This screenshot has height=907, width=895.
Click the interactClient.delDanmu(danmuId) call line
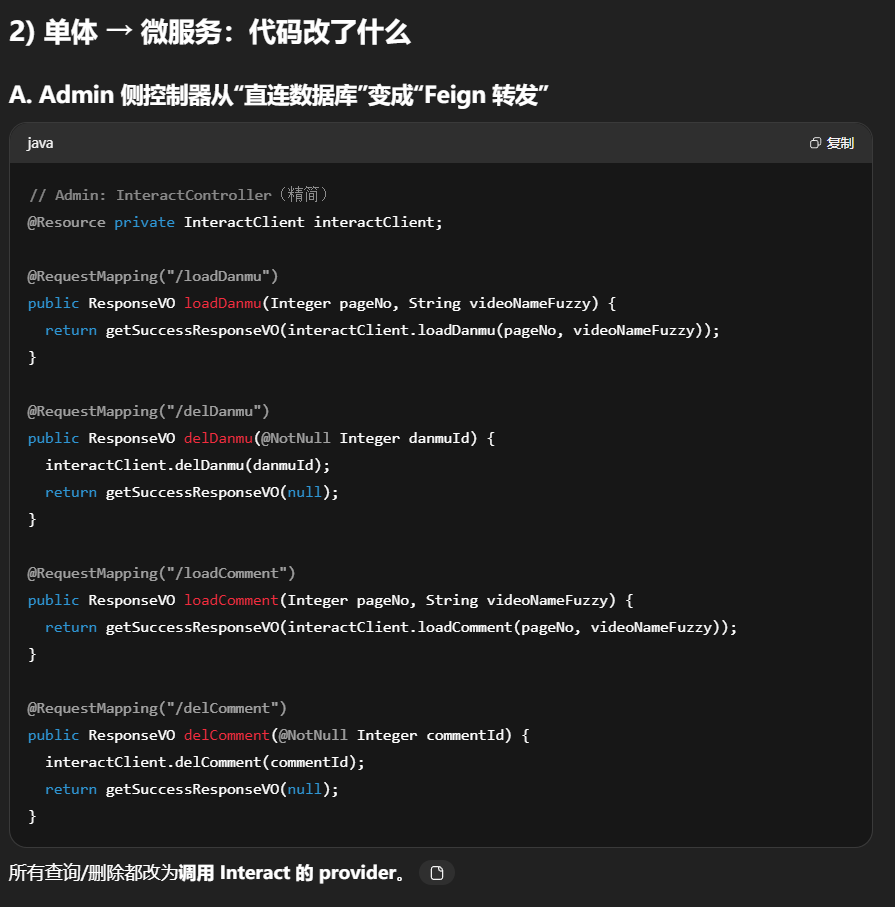point(187,465)
